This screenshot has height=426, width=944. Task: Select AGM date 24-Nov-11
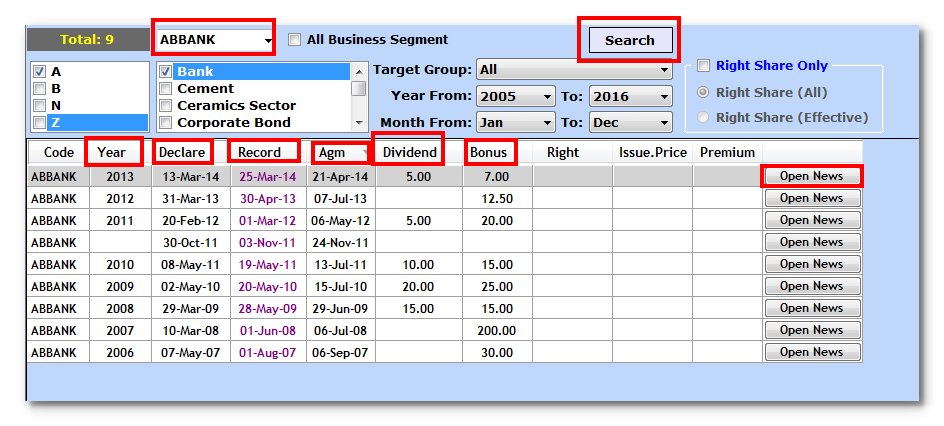[x=340, y=242]
